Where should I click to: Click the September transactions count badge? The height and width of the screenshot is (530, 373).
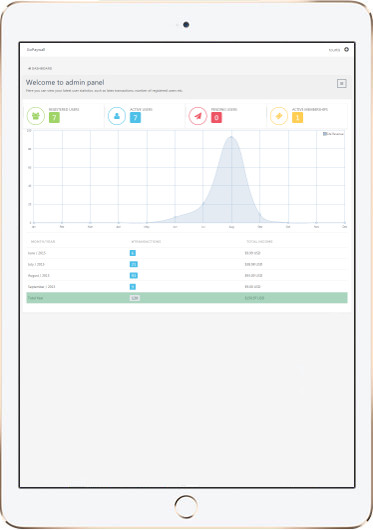click(133, 287)
